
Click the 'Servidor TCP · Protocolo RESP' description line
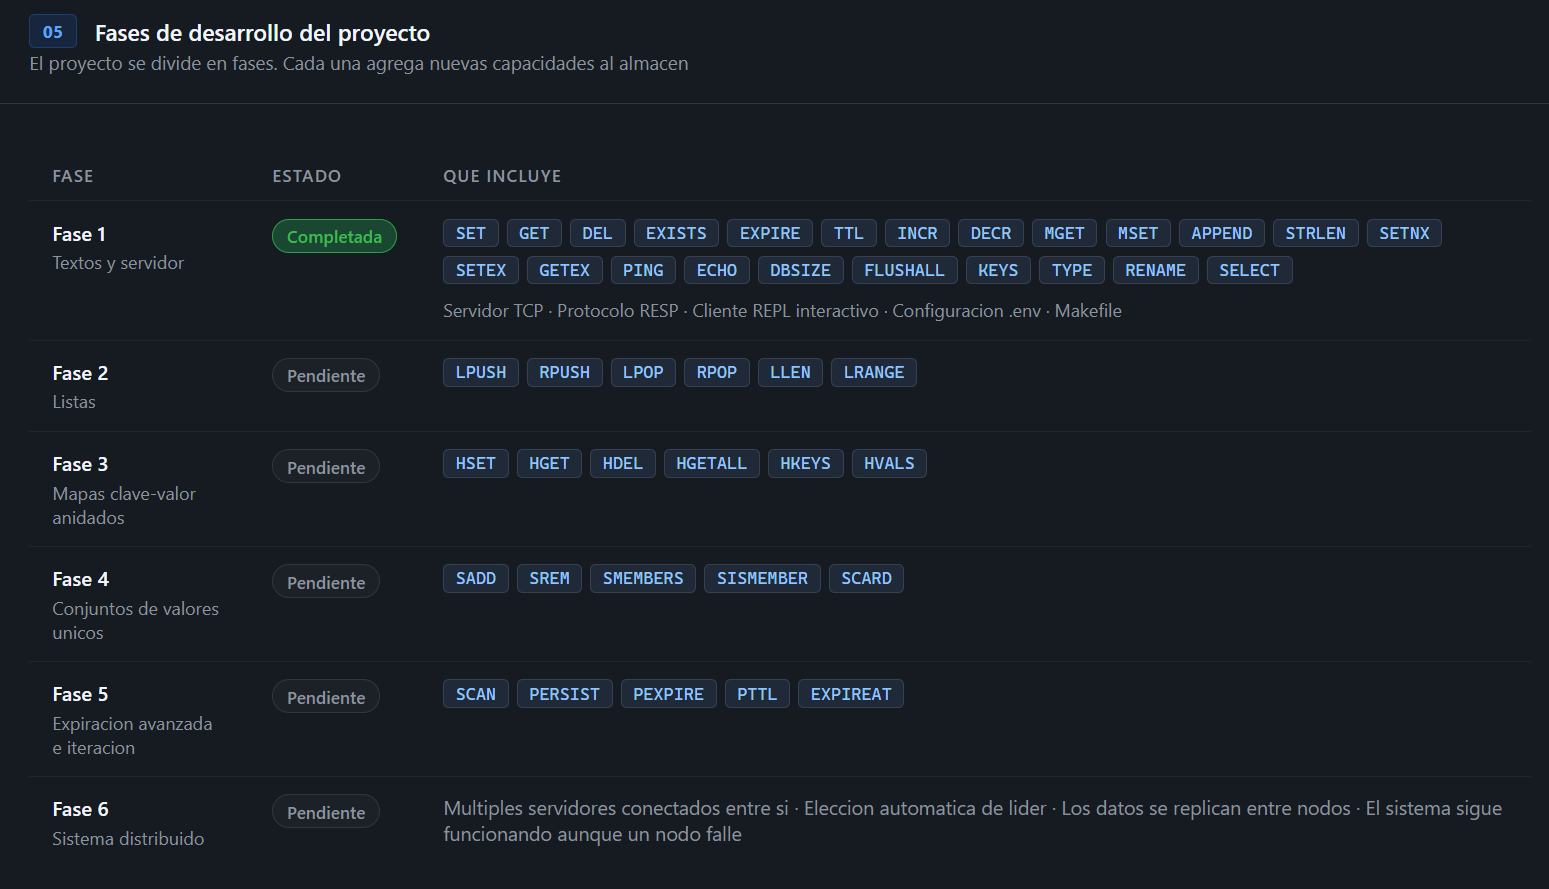[782, 311]
